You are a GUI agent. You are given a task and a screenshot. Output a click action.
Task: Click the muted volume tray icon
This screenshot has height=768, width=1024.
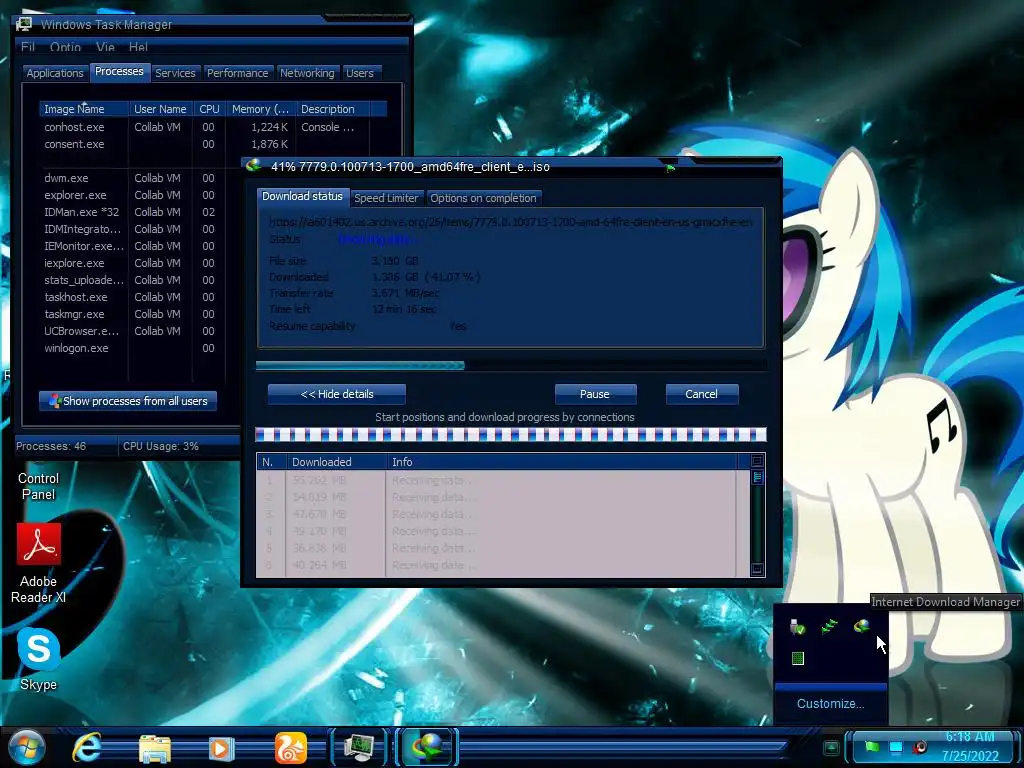pos(920,746)
